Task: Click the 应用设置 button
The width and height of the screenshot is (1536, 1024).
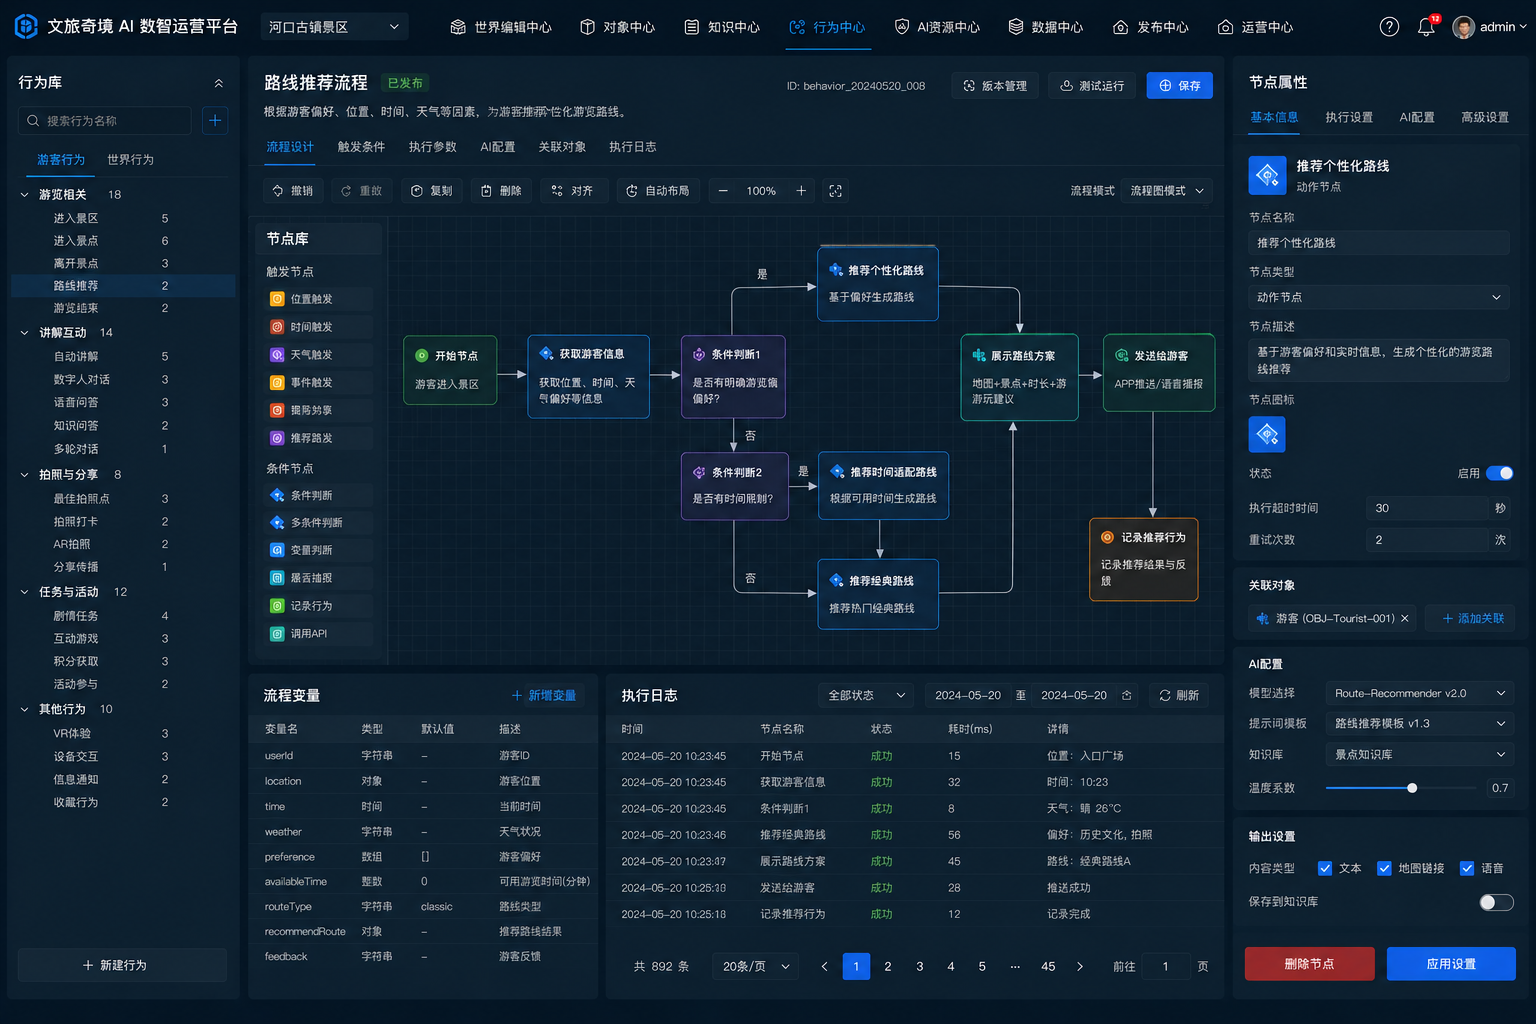Action: [1451, 964]
